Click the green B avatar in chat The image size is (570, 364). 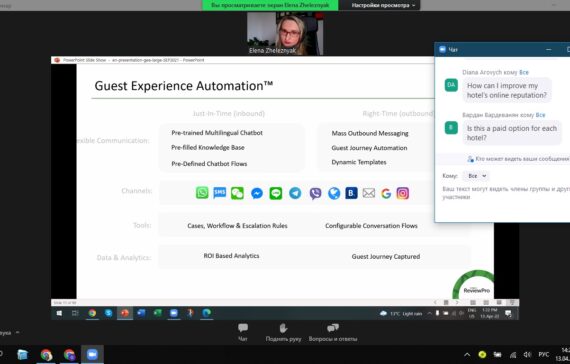tap(451, 128)
